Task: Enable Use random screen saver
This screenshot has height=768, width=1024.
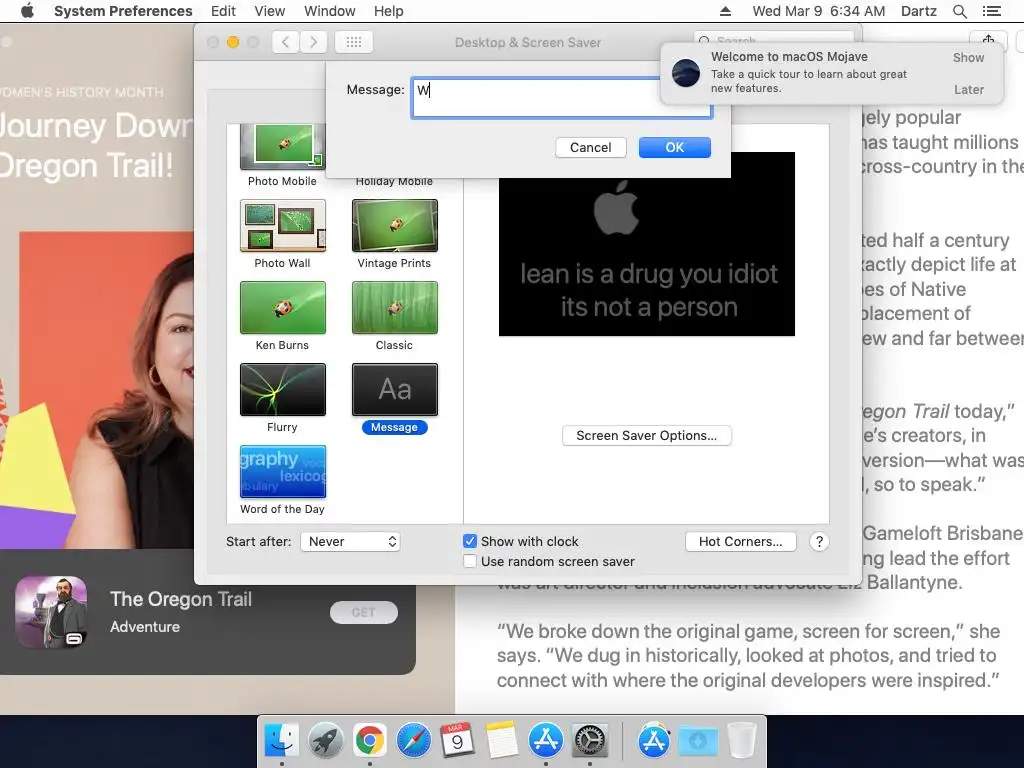Action: click(x=470, y=562)
